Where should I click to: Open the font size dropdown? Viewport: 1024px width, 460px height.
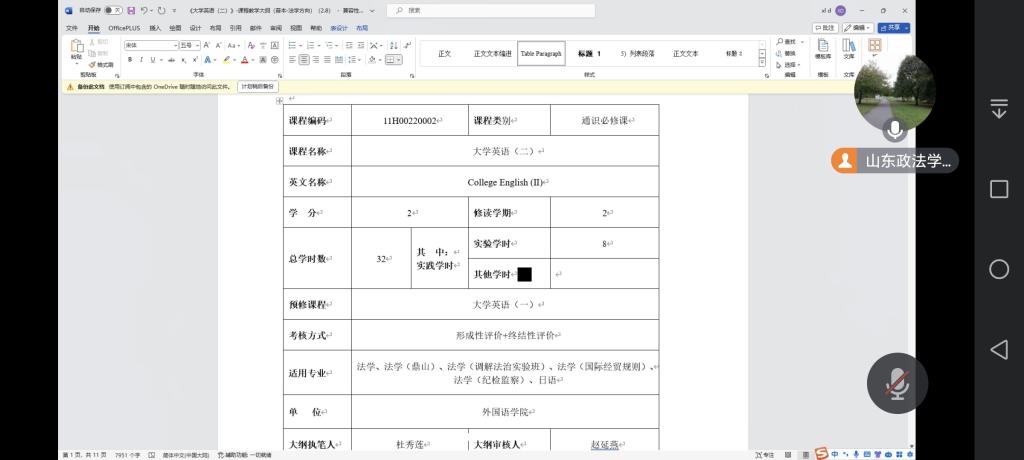(197, 45)
